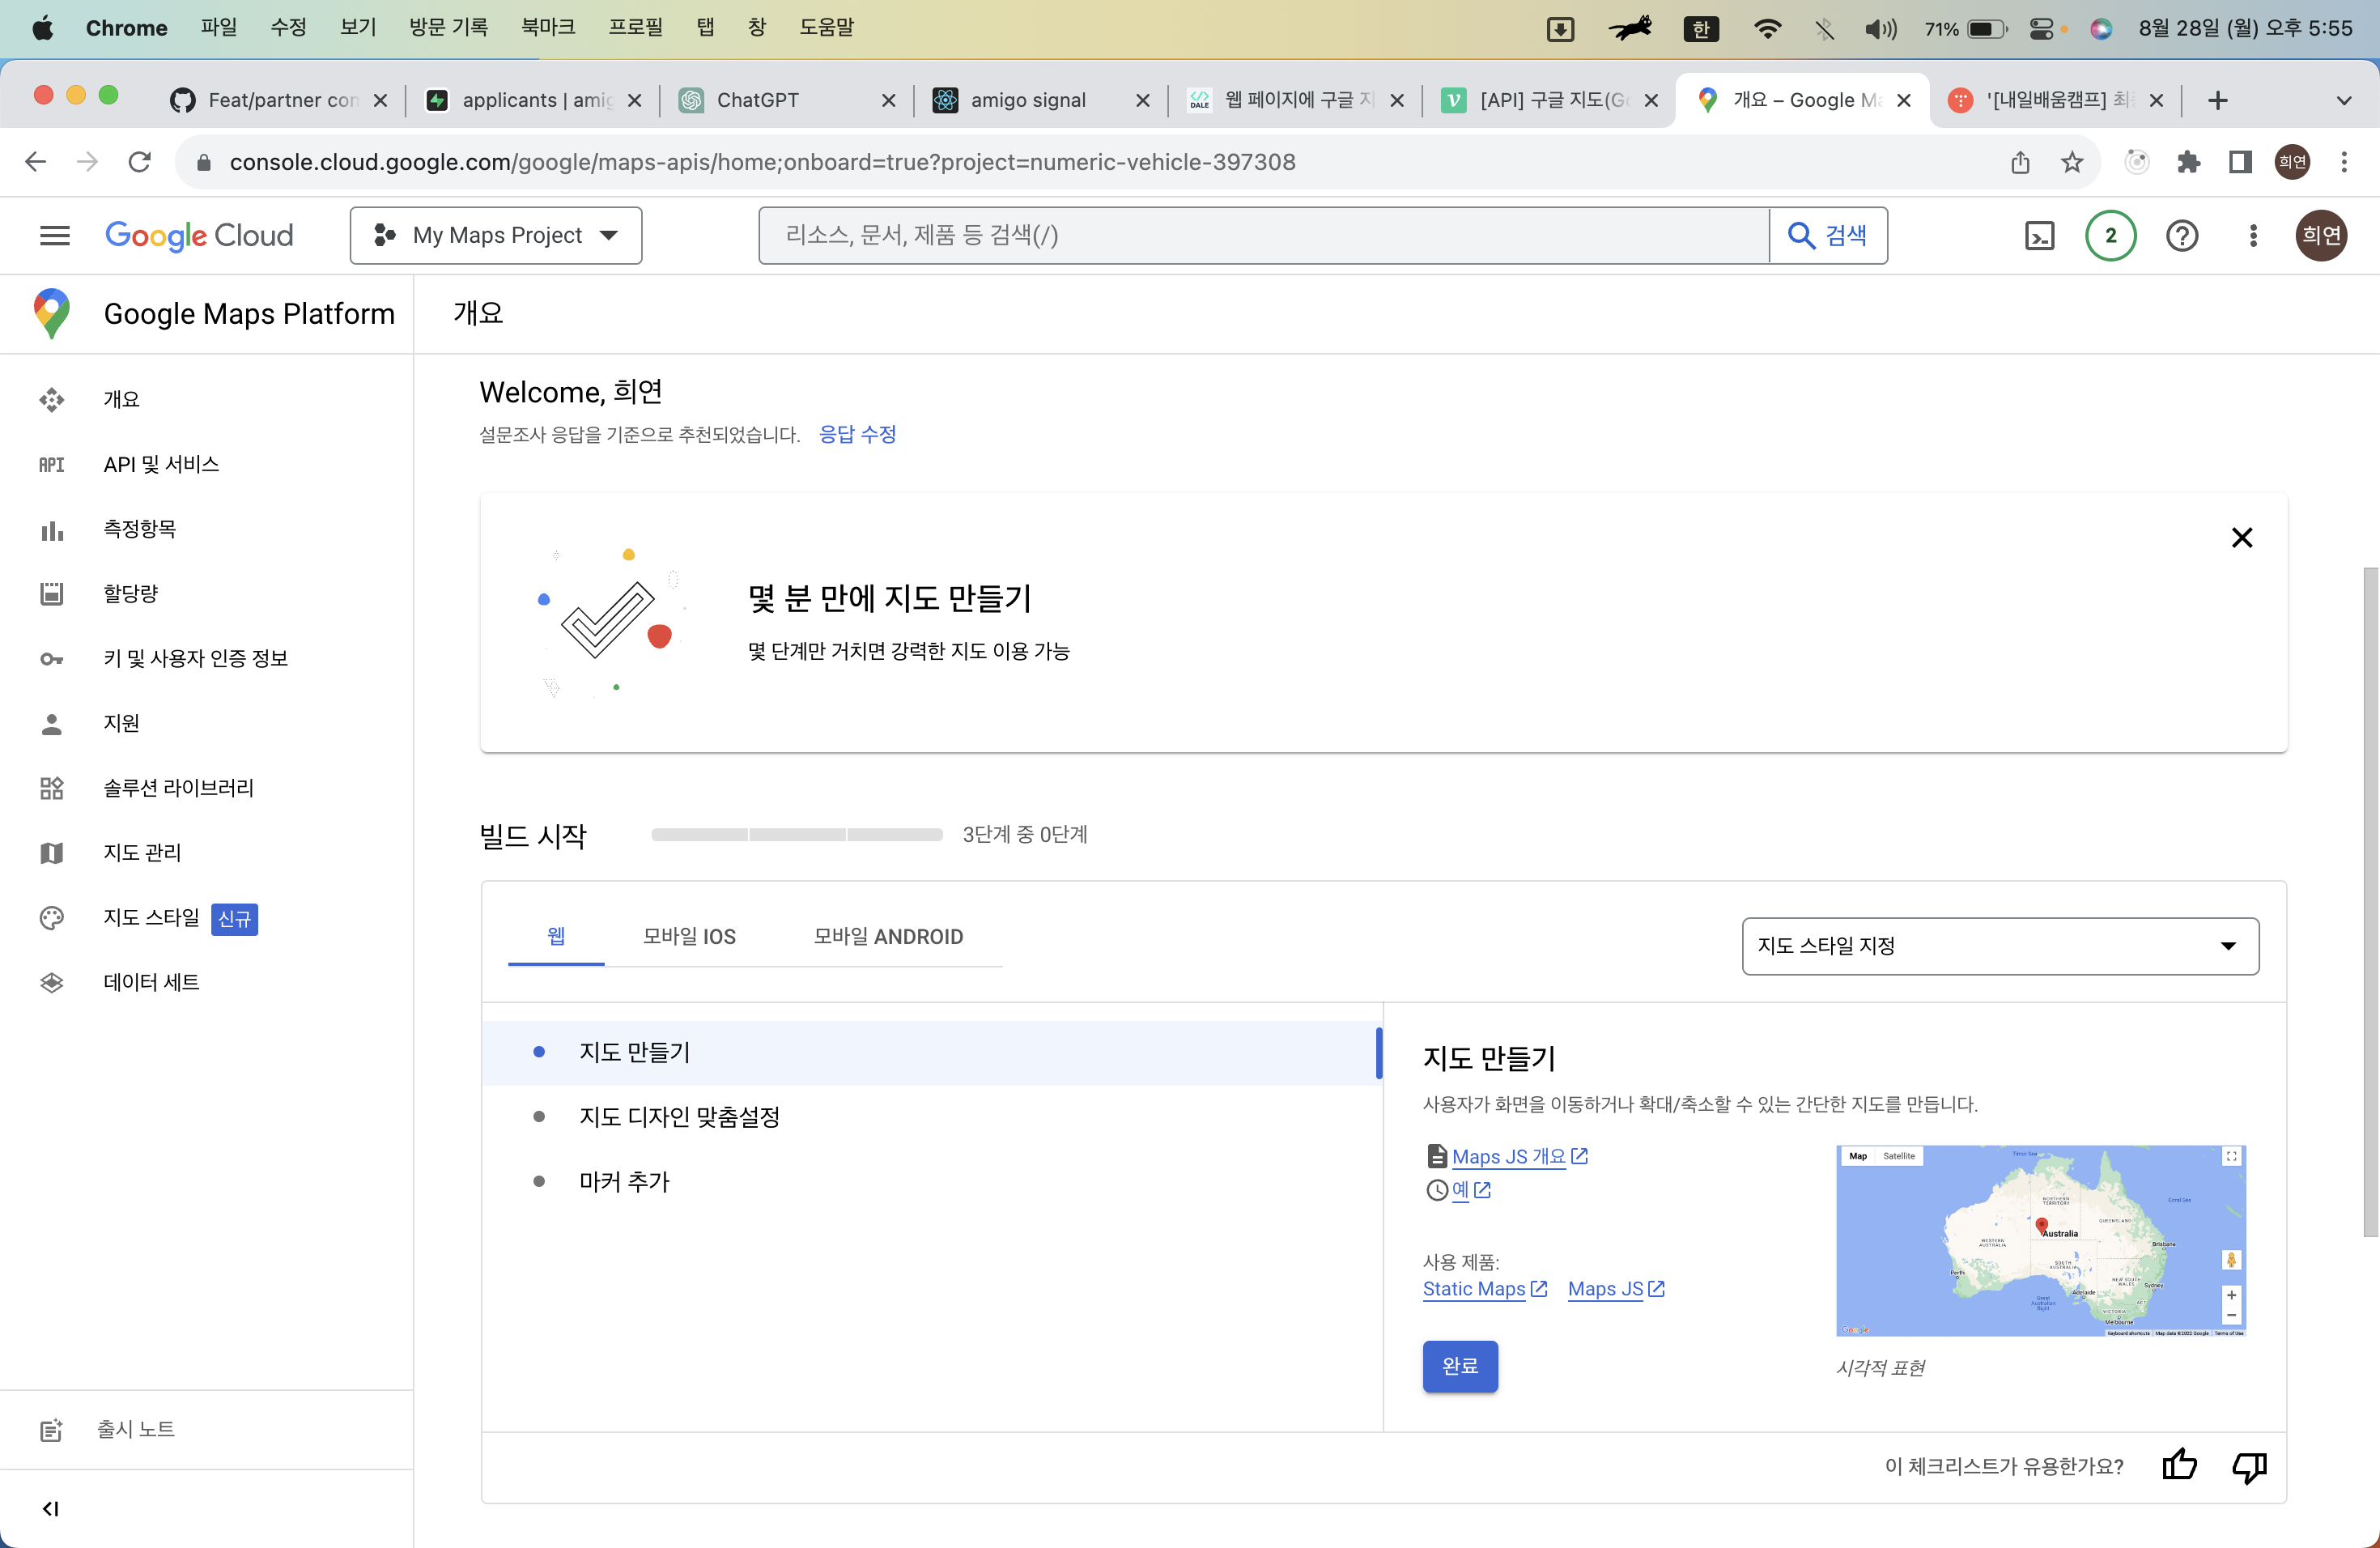This screenshot has height=1548, width=2380.
Task: Open the Apple menu
Action: [x=42, y=28]
